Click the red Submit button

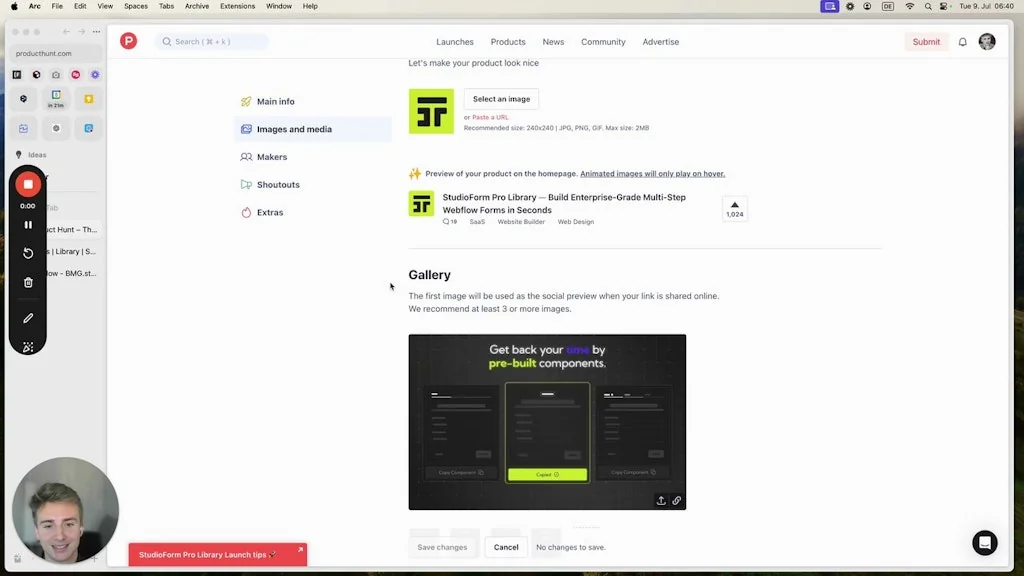point(925,41)
